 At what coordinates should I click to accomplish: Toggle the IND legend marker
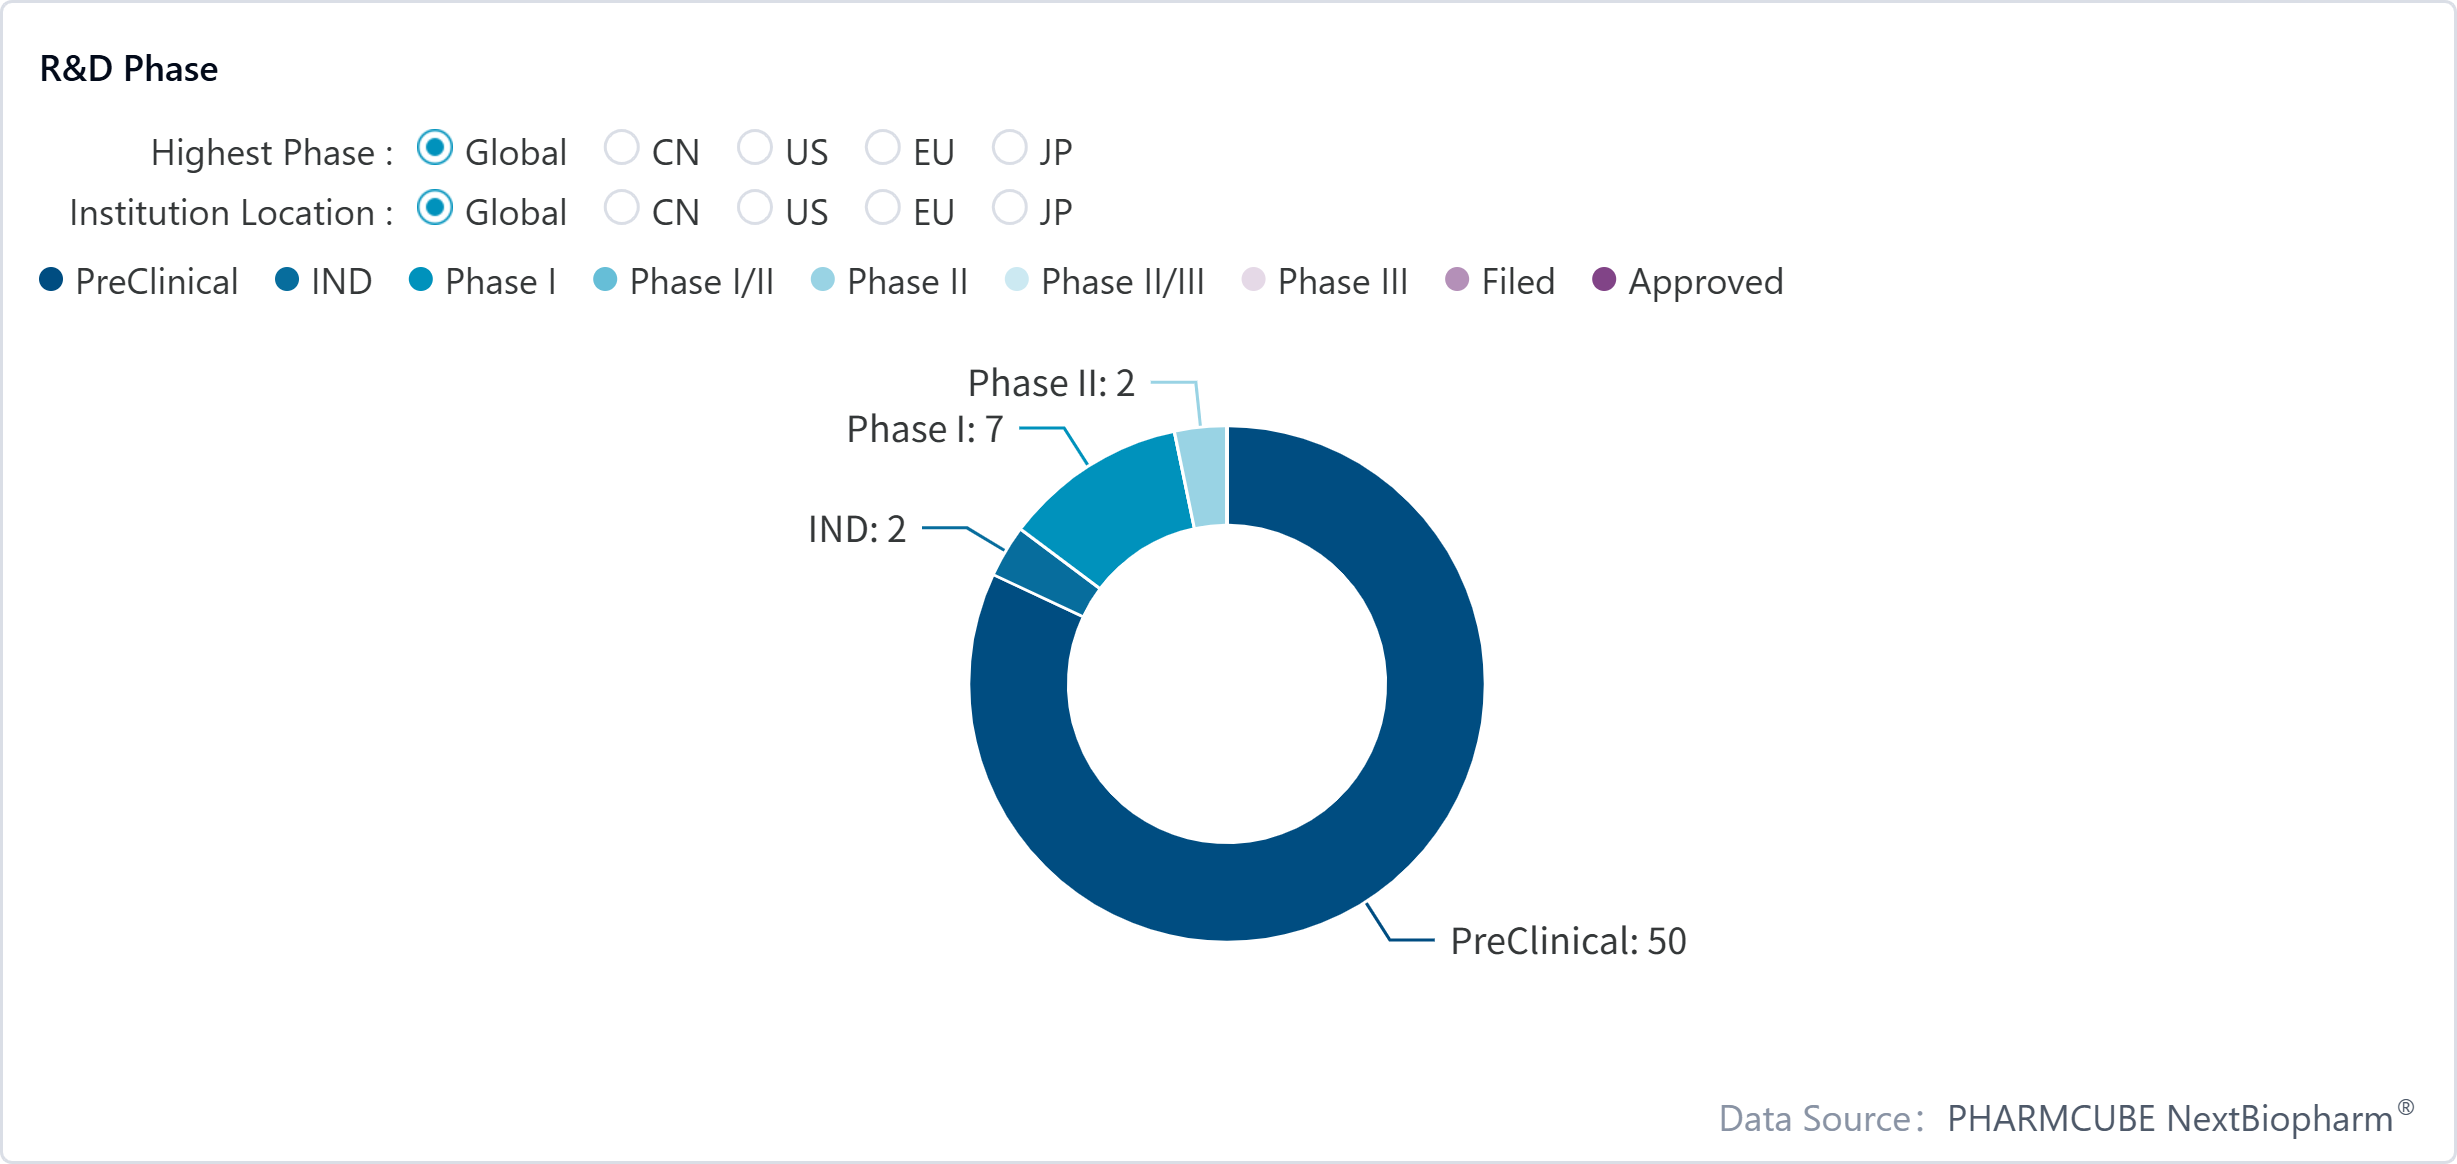(287, 280)
